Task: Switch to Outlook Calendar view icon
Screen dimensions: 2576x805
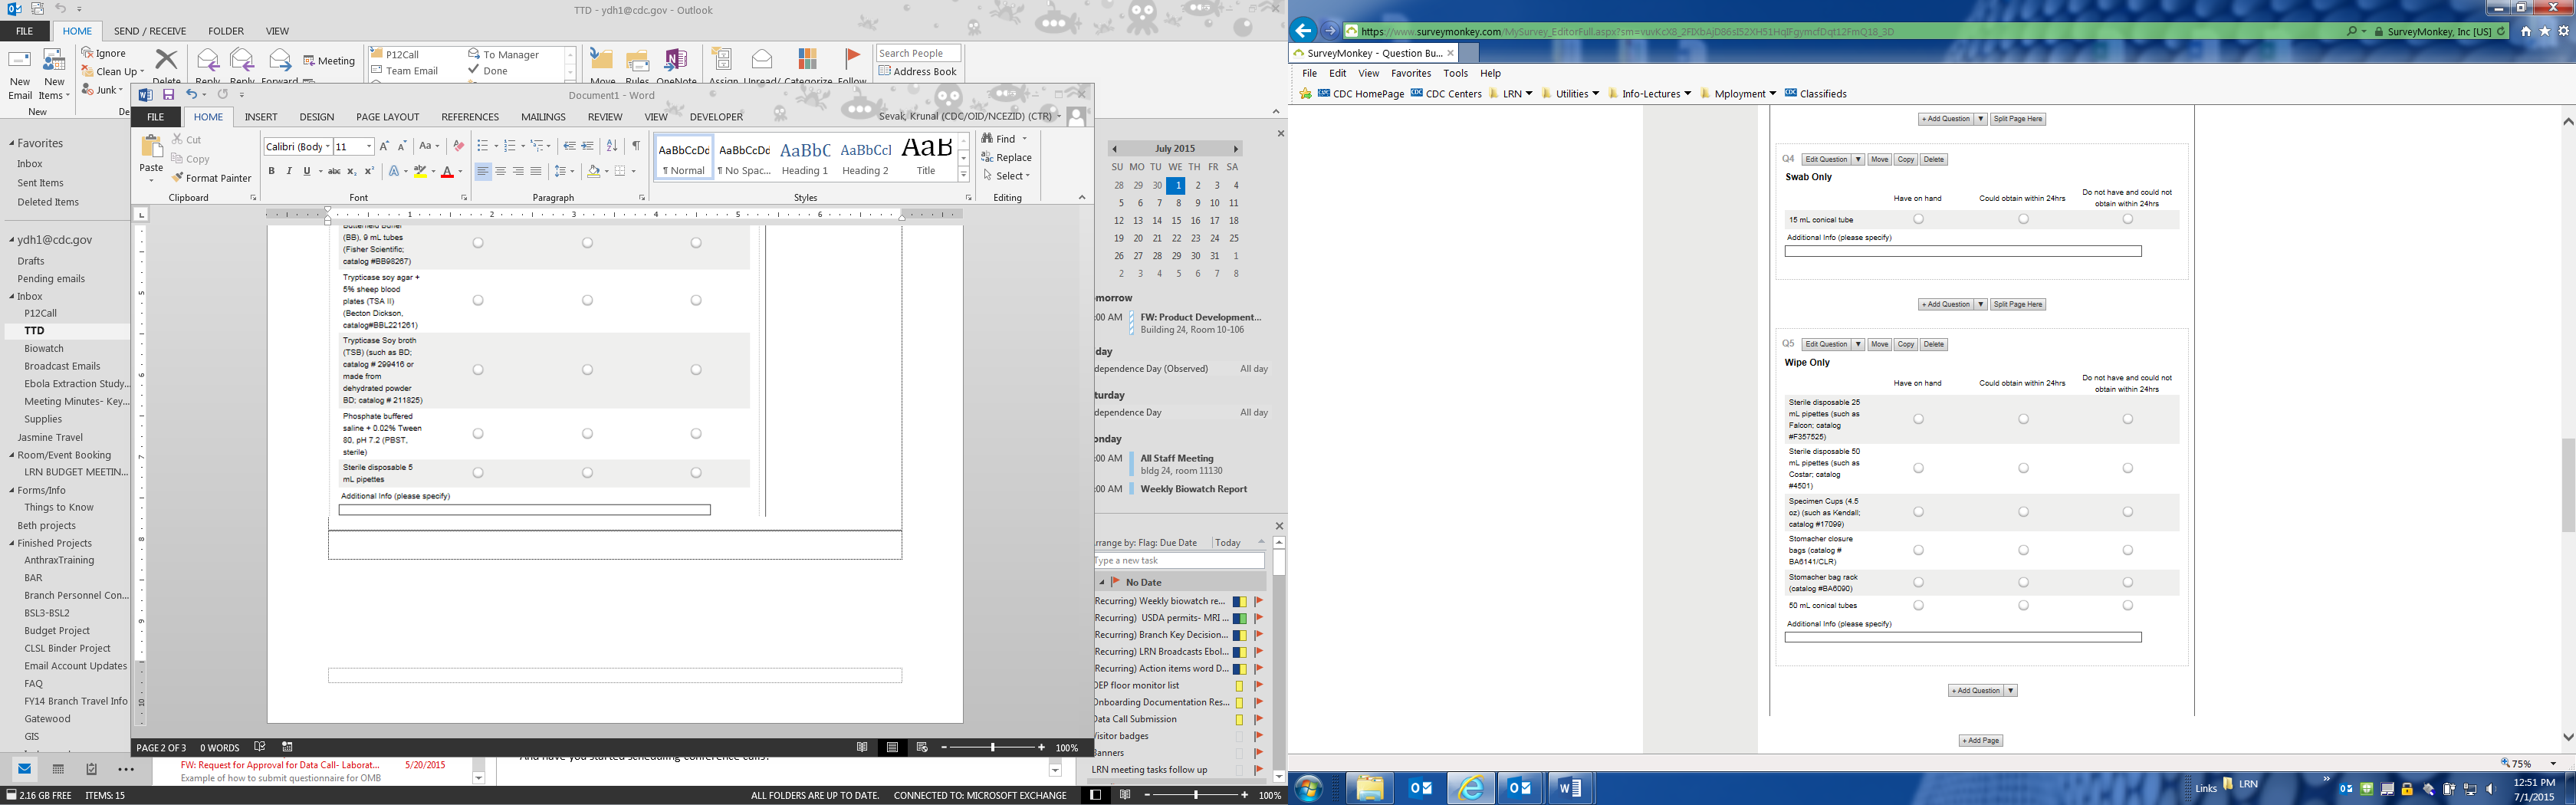Action: click(x=58, y=769)
